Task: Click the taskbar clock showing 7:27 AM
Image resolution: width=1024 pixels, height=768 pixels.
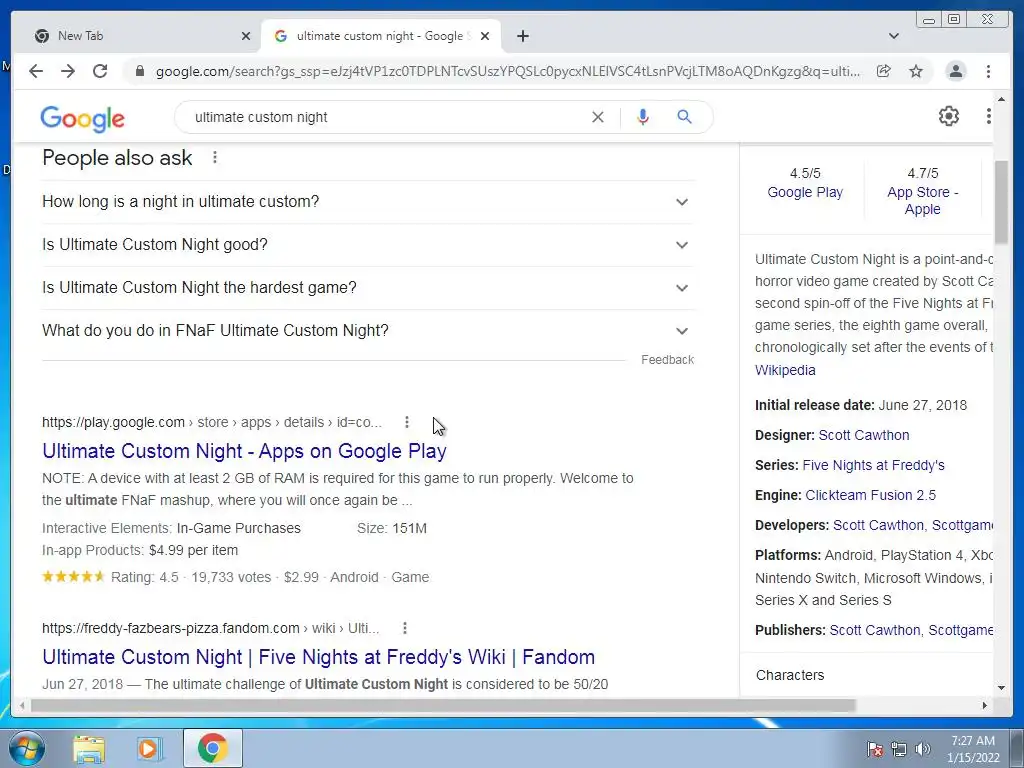Action: click(x=973, y=749)
